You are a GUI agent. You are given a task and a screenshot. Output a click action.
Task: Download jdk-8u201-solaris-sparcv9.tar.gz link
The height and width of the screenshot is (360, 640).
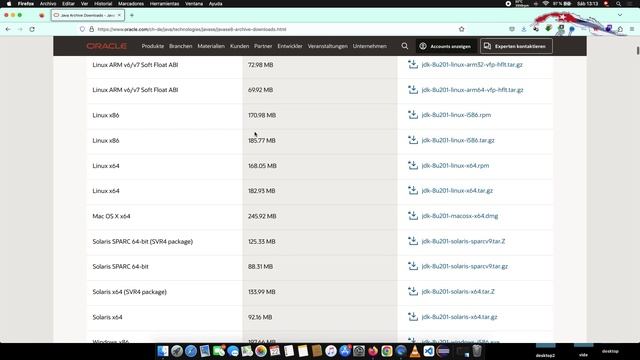[464, 266]
